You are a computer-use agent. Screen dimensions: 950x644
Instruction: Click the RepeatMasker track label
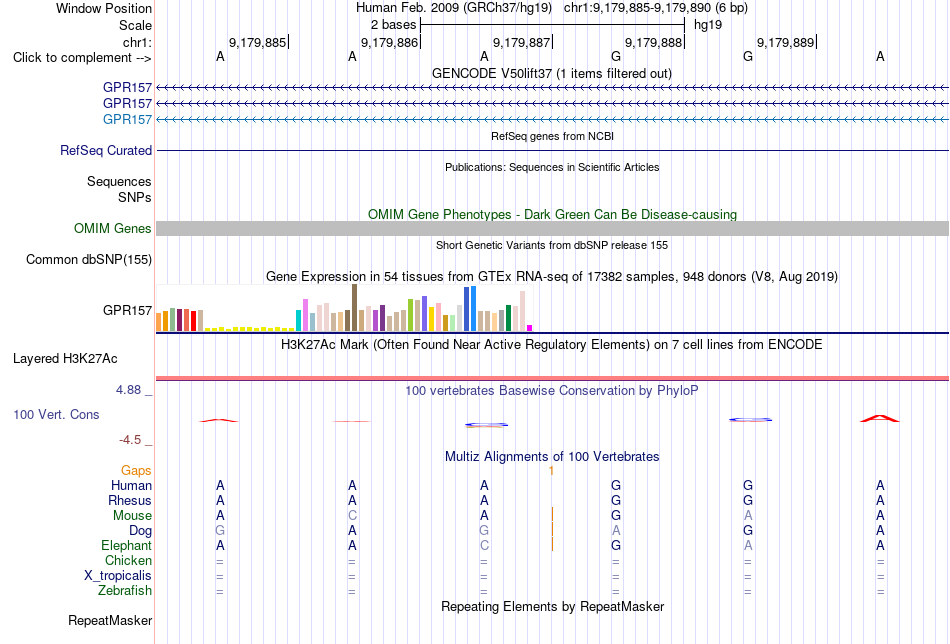click(x=110, y=620)
